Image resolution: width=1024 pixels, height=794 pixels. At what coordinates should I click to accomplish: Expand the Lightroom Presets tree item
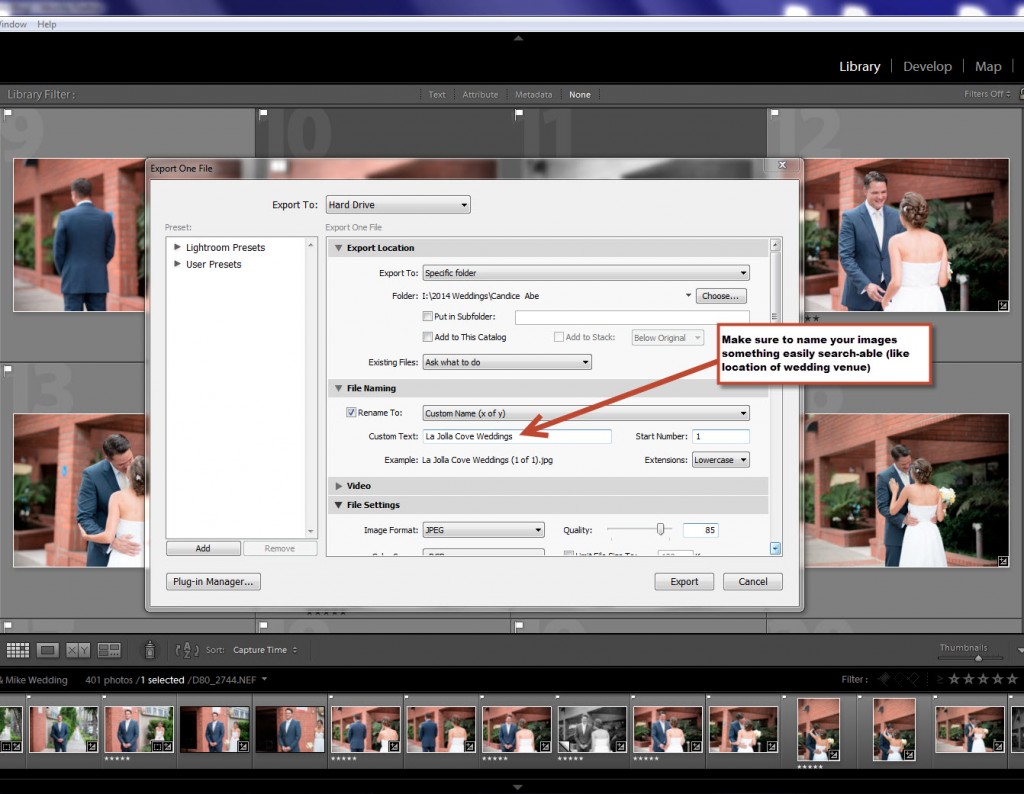coord(178,247)
